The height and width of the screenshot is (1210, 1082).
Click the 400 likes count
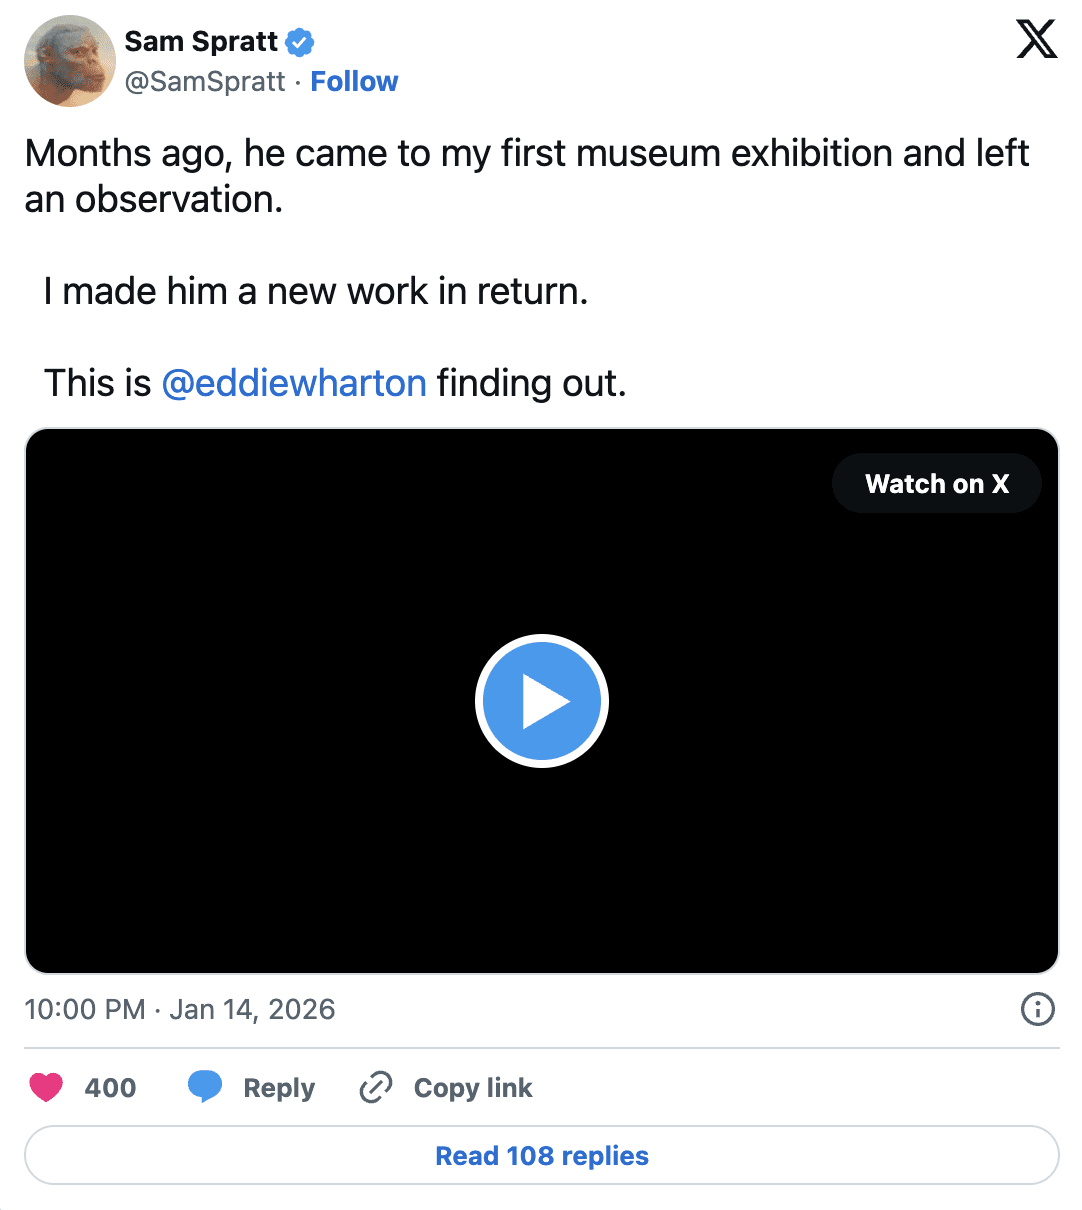(x=110, y=1088)
